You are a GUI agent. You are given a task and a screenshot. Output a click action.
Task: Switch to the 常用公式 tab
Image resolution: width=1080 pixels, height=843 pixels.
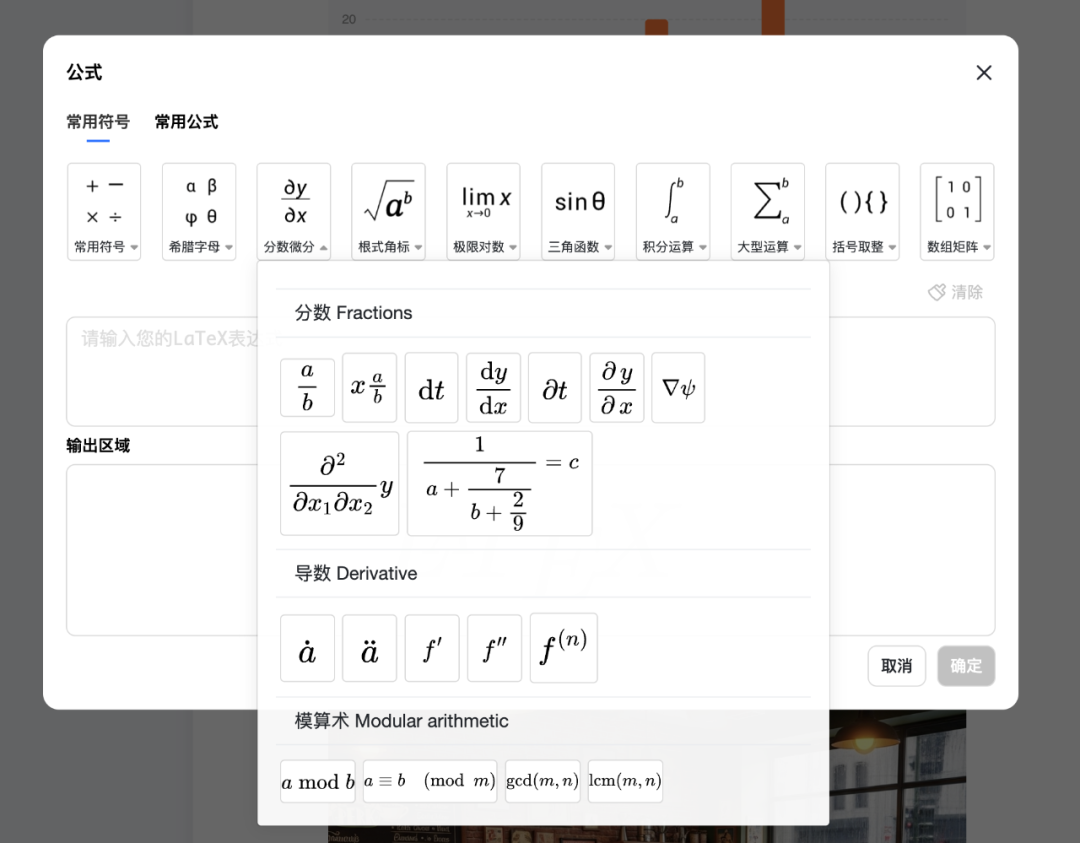click(x=186, y=122)
